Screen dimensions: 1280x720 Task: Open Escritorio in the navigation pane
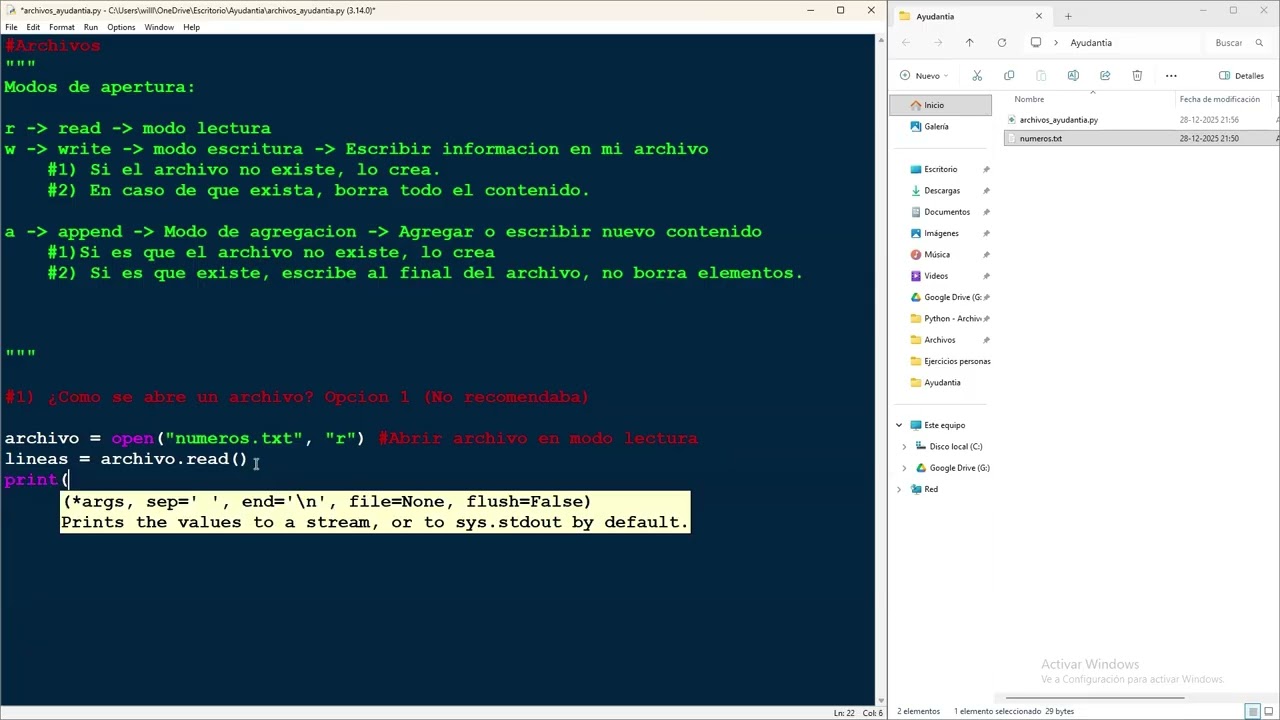click(x=941, y=169)
